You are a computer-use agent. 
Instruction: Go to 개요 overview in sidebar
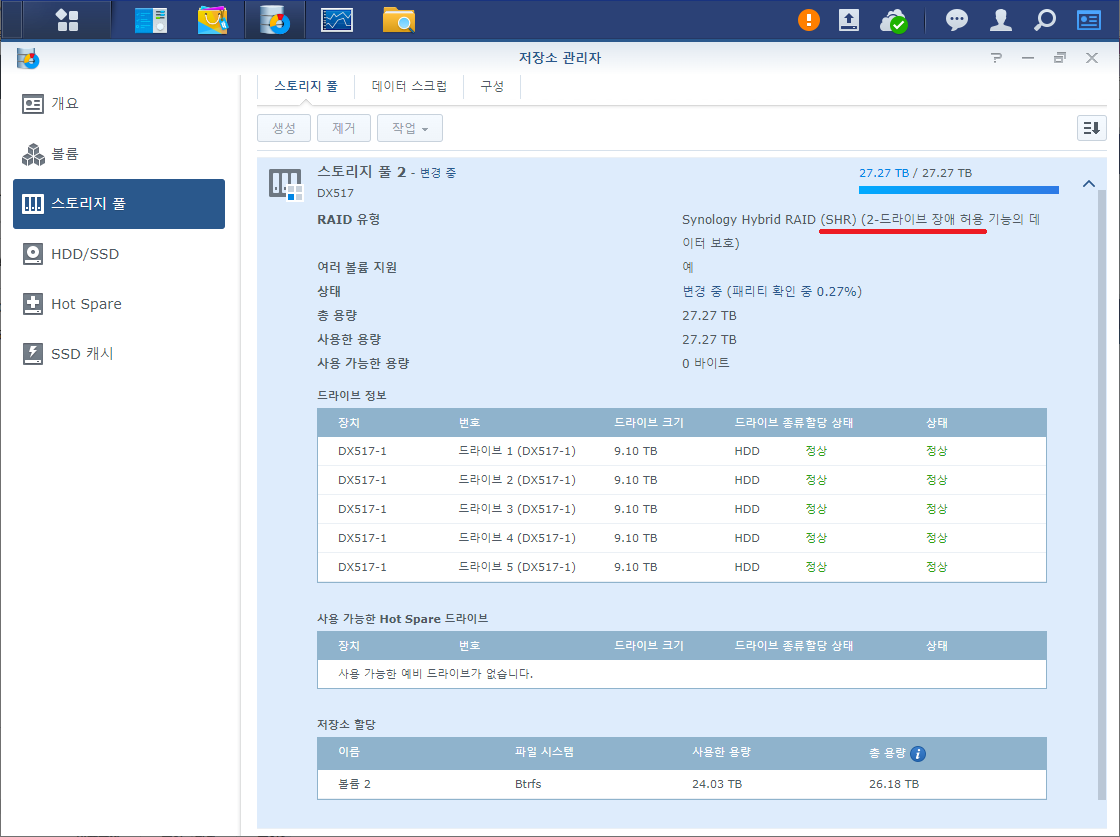pyautogui.click(x=119, y=104)
